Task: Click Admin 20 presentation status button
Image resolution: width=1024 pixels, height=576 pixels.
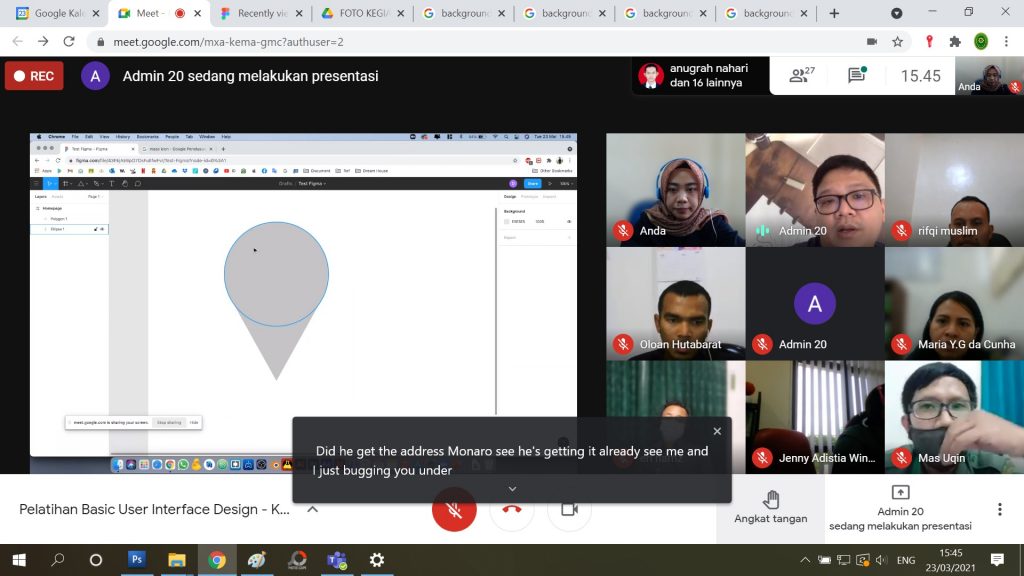Action: tap(899, 509)
